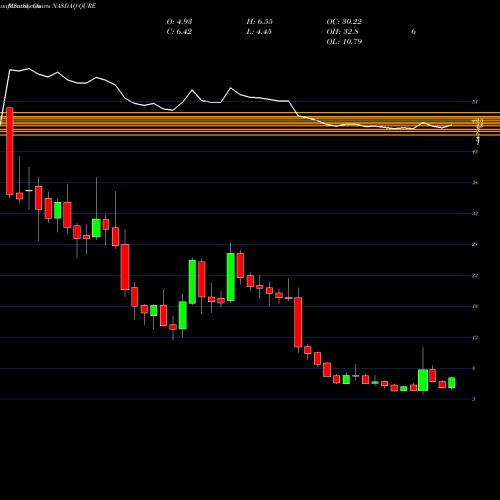Click the 42 price axis label
Screen dimensions: 500x500
475,152
